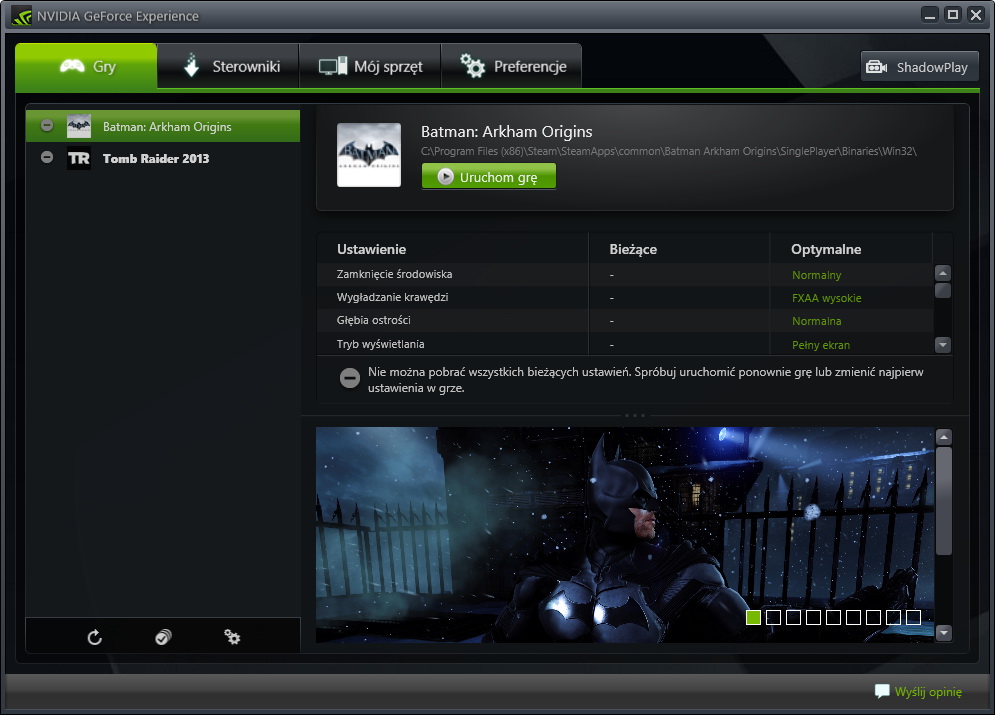Open the Mój sprzęt tab
This screenshot has width=995, height=715.
coord(369,67)
